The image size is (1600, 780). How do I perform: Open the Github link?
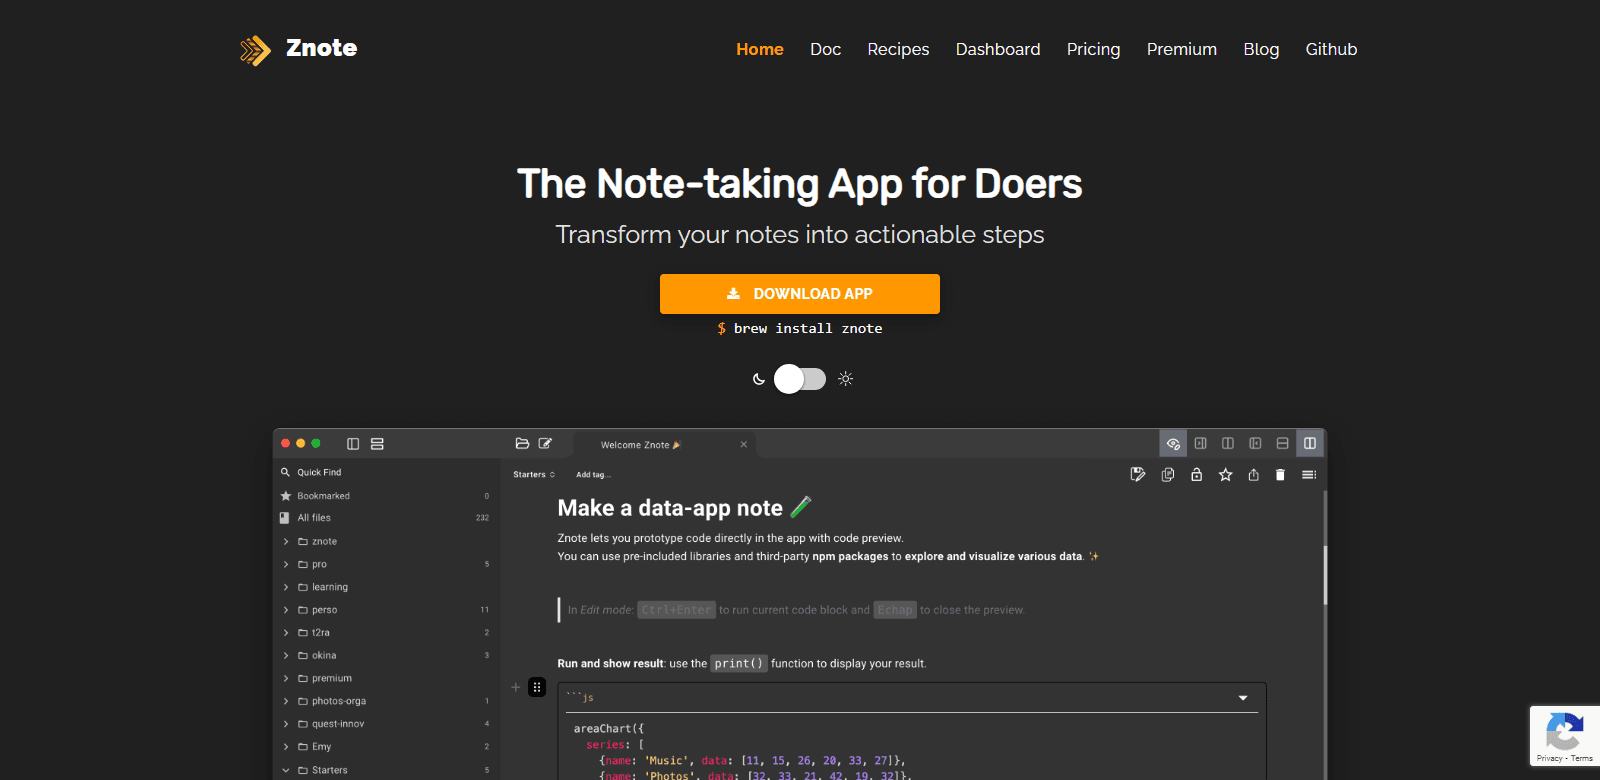click(1331, 49)
